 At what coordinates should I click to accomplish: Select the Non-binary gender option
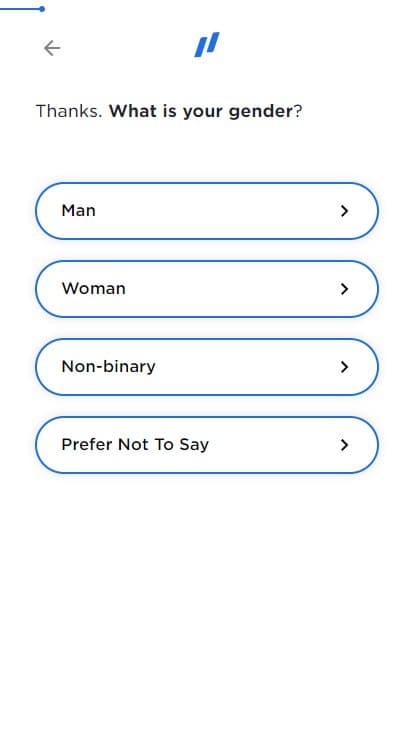pyautogui.click(x=207, y=367)
